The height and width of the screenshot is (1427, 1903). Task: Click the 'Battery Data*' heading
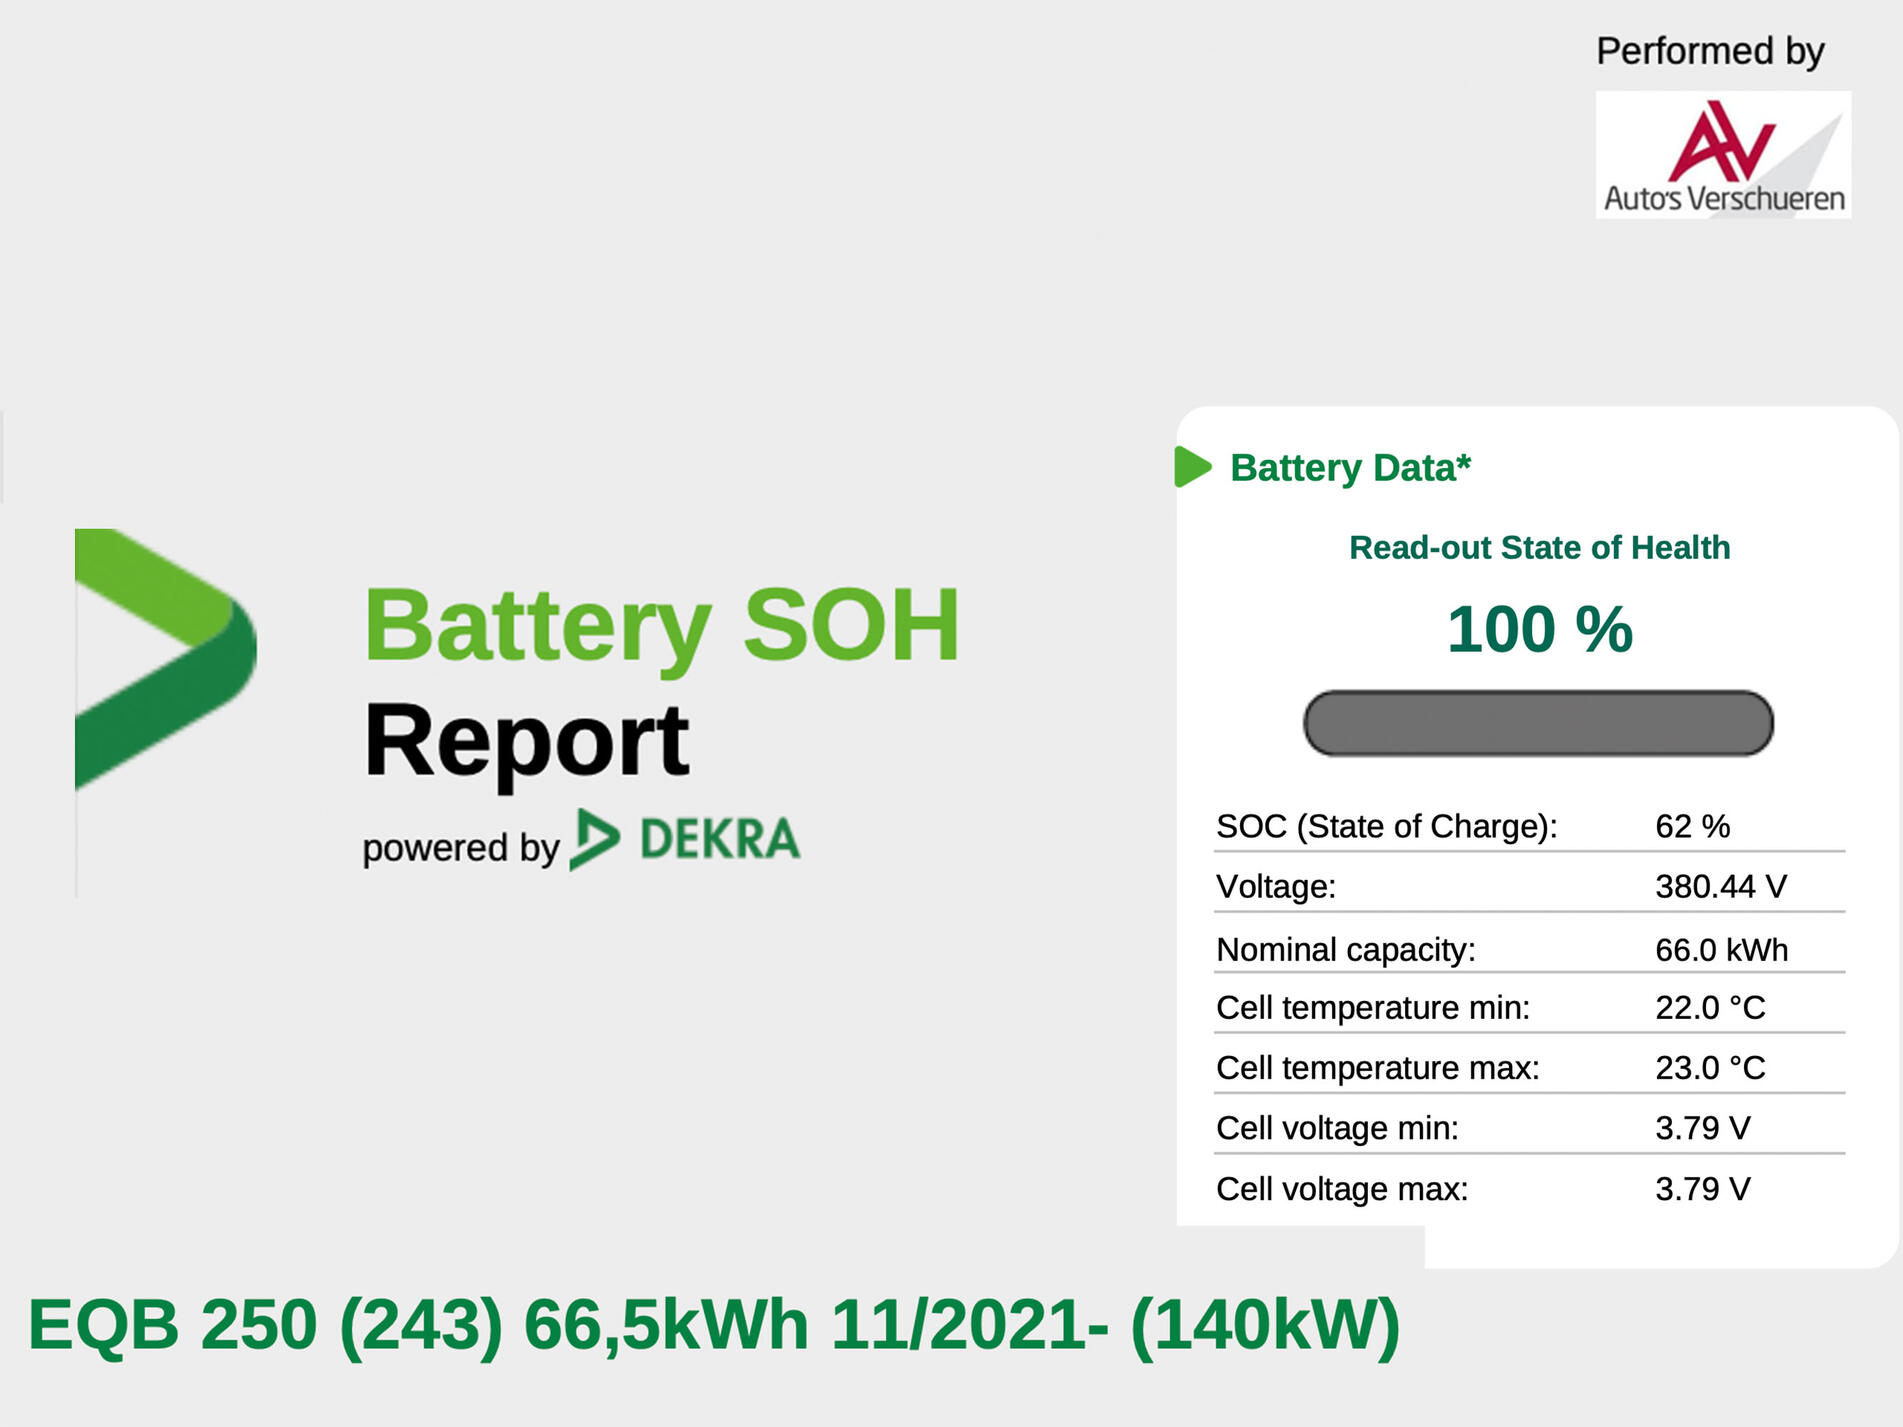click(1350, 467)
